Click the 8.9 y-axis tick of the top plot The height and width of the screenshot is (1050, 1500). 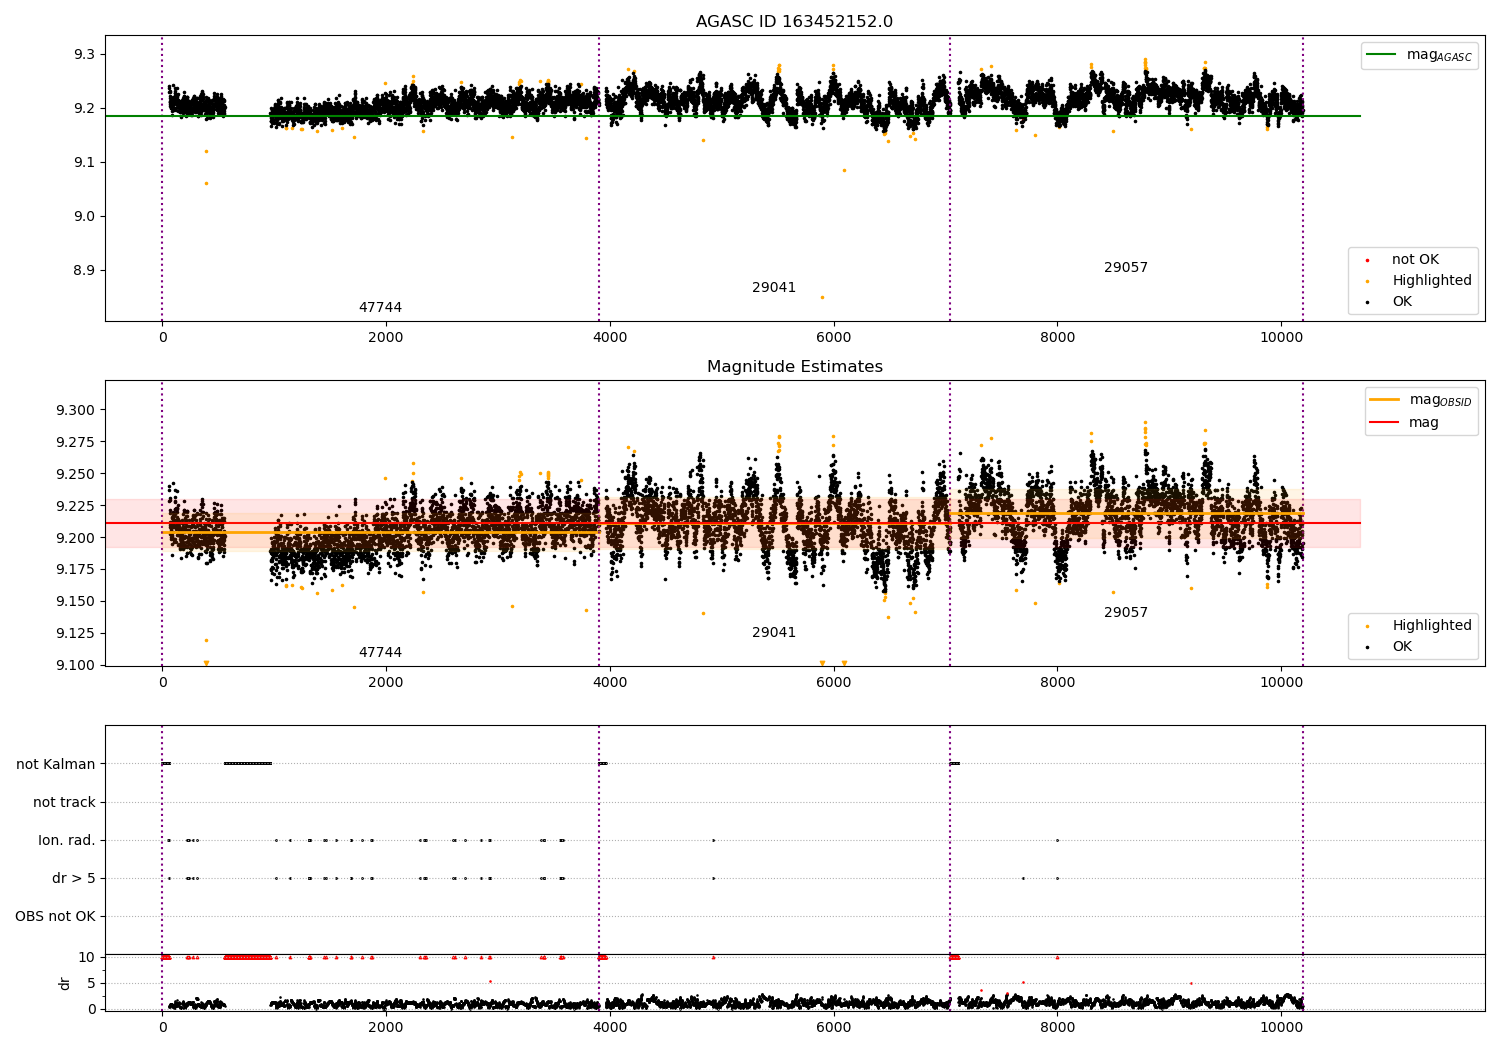(85, 270)
